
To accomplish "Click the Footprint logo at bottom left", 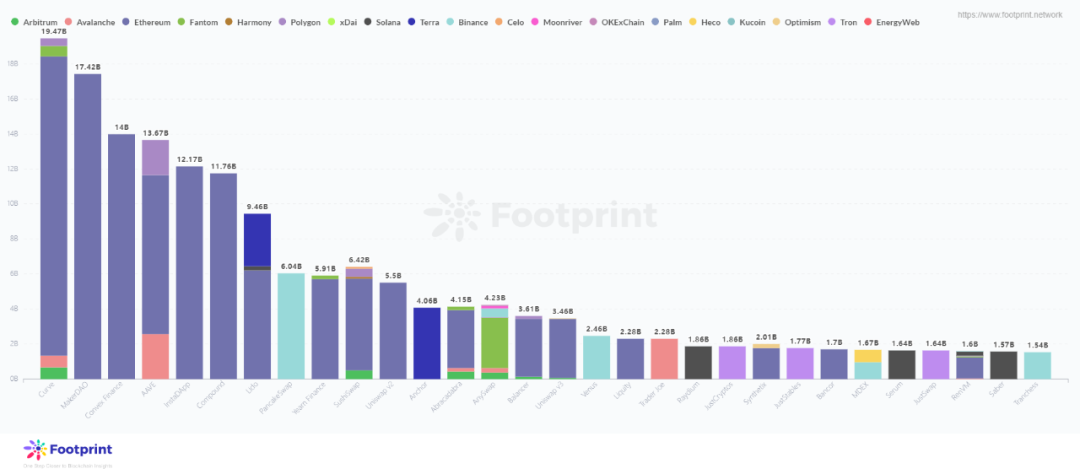I will (66, 450).
